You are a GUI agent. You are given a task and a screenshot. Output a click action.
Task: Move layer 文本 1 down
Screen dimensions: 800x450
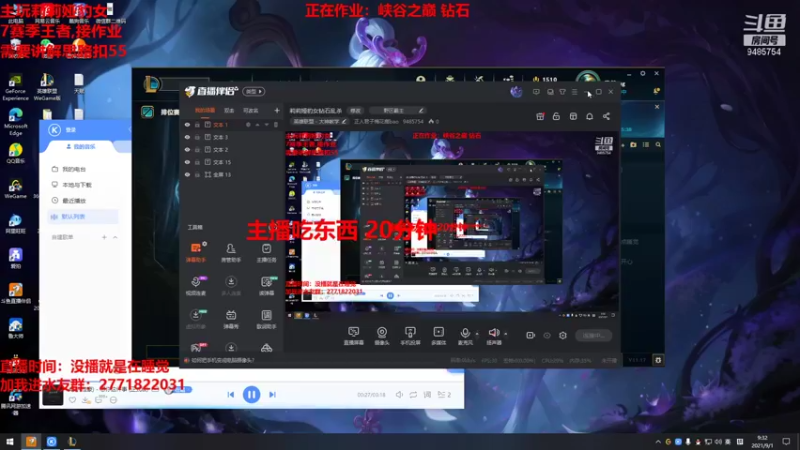tap(266, 124)
